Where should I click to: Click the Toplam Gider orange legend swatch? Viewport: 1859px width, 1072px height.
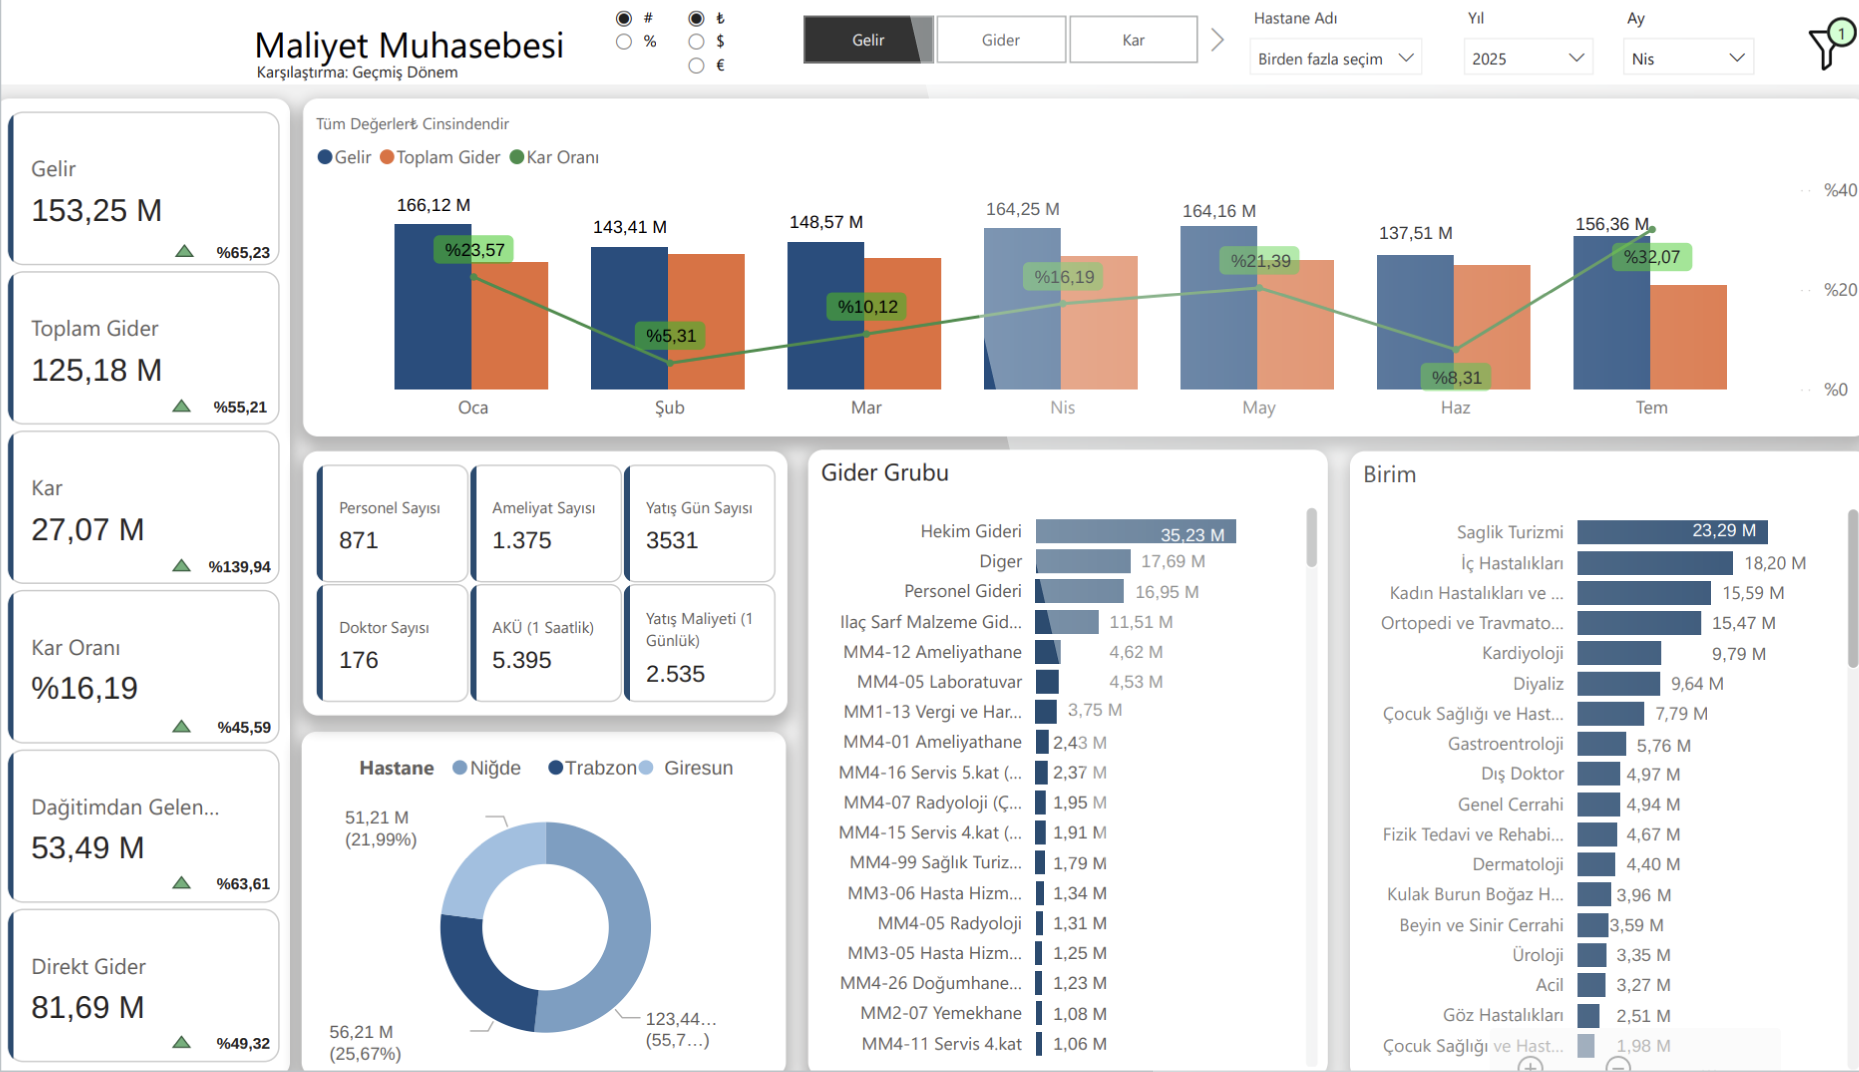[387, 157]
